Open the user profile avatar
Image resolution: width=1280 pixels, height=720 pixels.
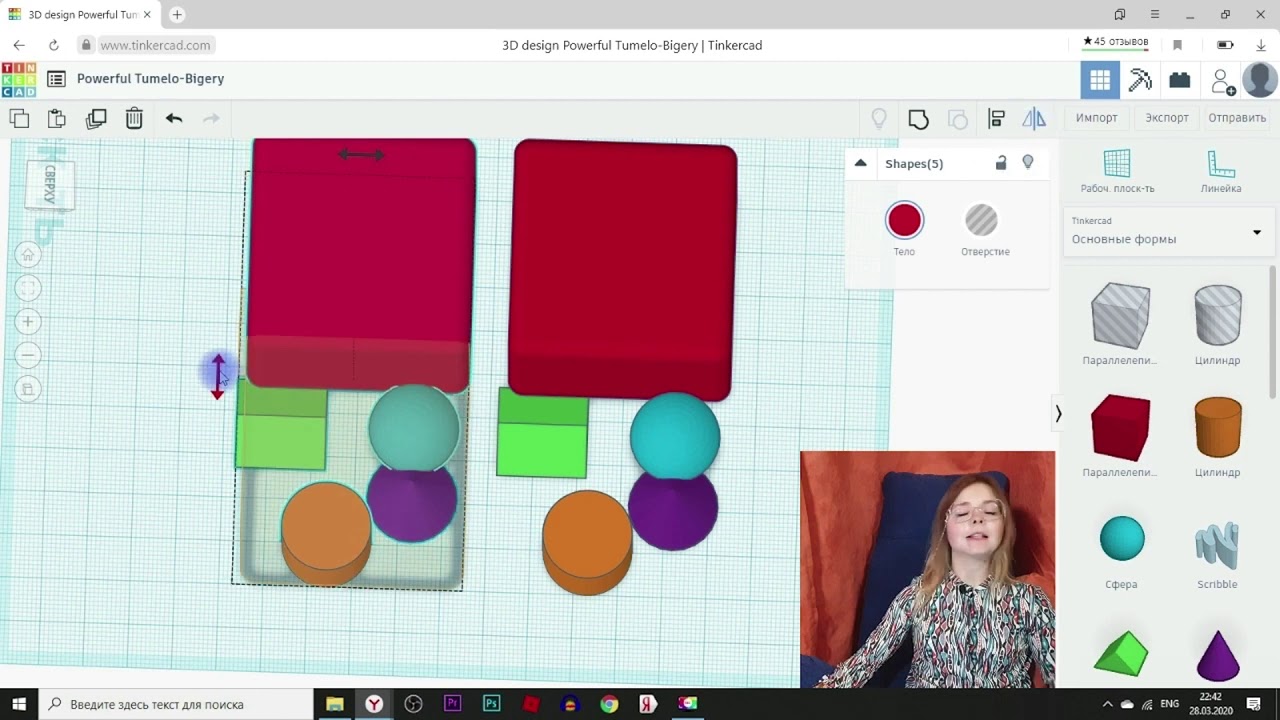(1260, 80)
